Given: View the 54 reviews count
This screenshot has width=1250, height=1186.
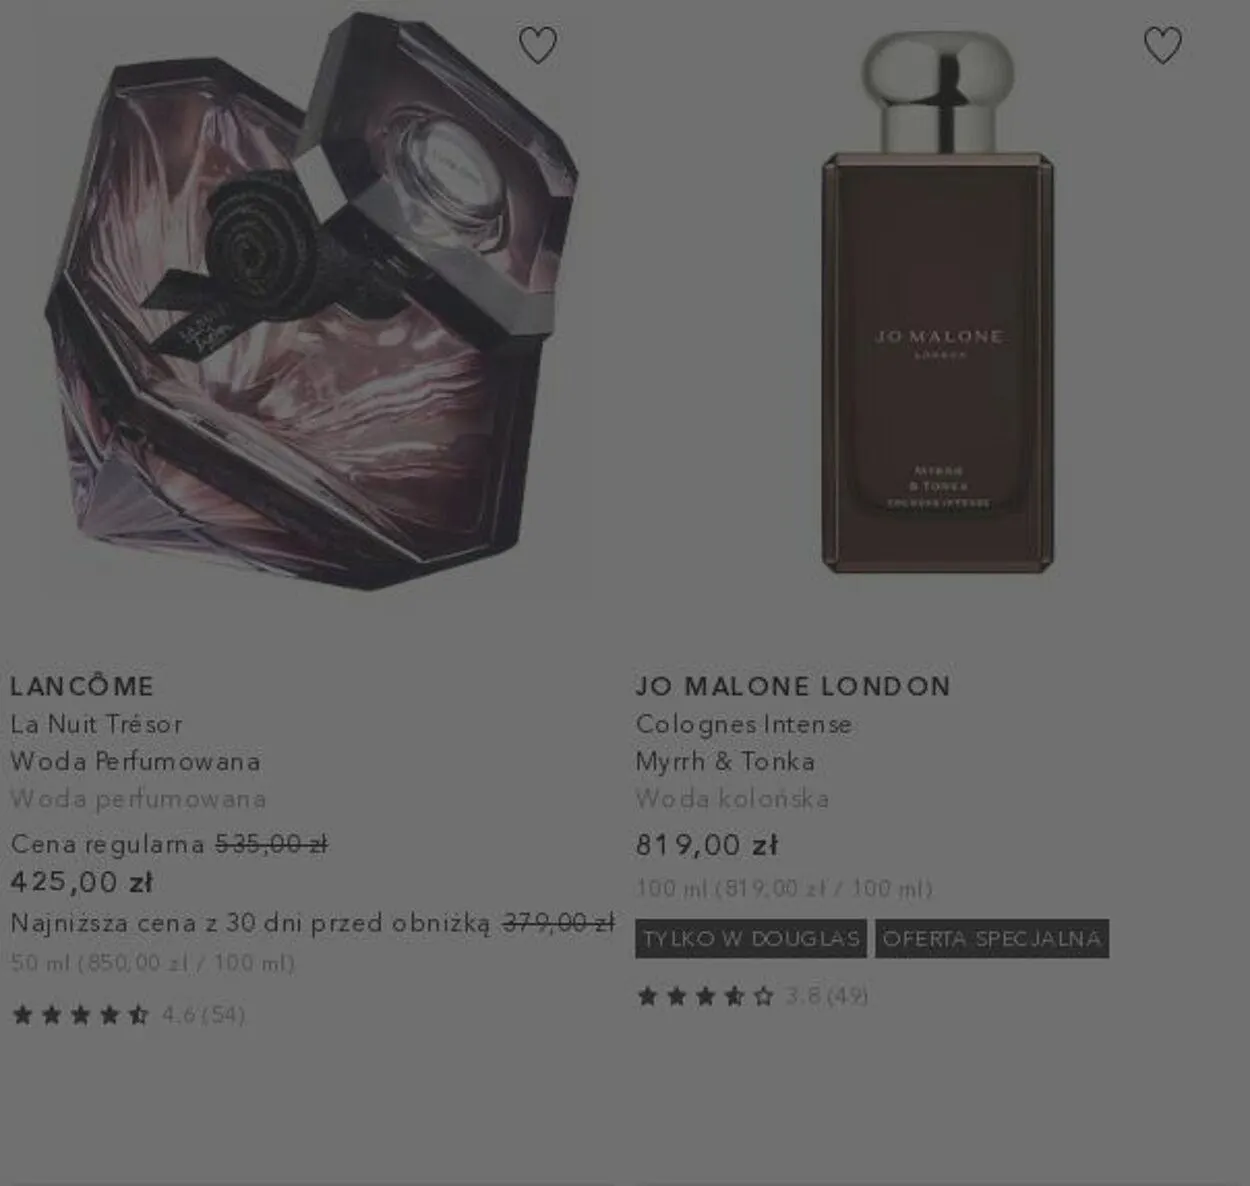Looking at the screenshot, I should [x=223, y=1015].
